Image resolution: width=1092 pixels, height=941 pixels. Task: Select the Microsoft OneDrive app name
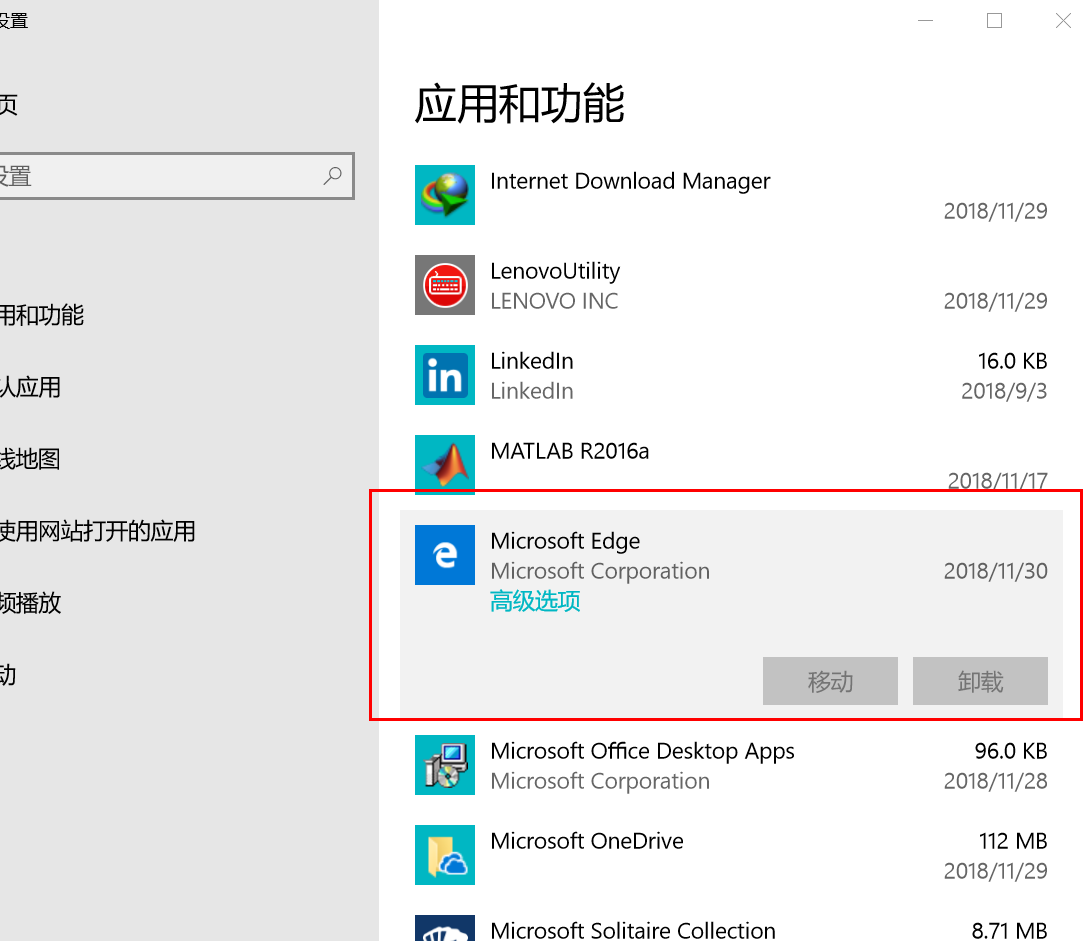click(587, 841)
